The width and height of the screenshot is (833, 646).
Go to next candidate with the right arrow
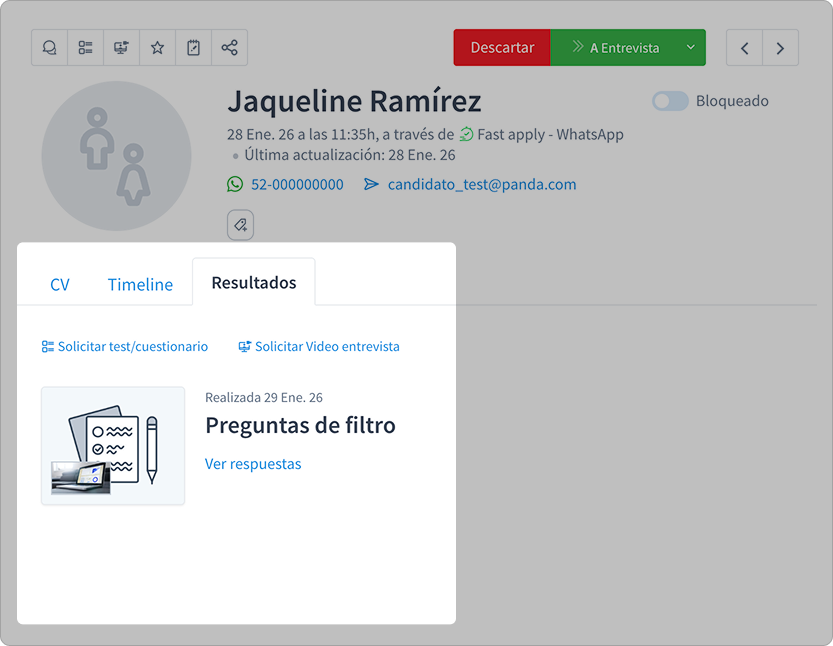click(781, 47)
